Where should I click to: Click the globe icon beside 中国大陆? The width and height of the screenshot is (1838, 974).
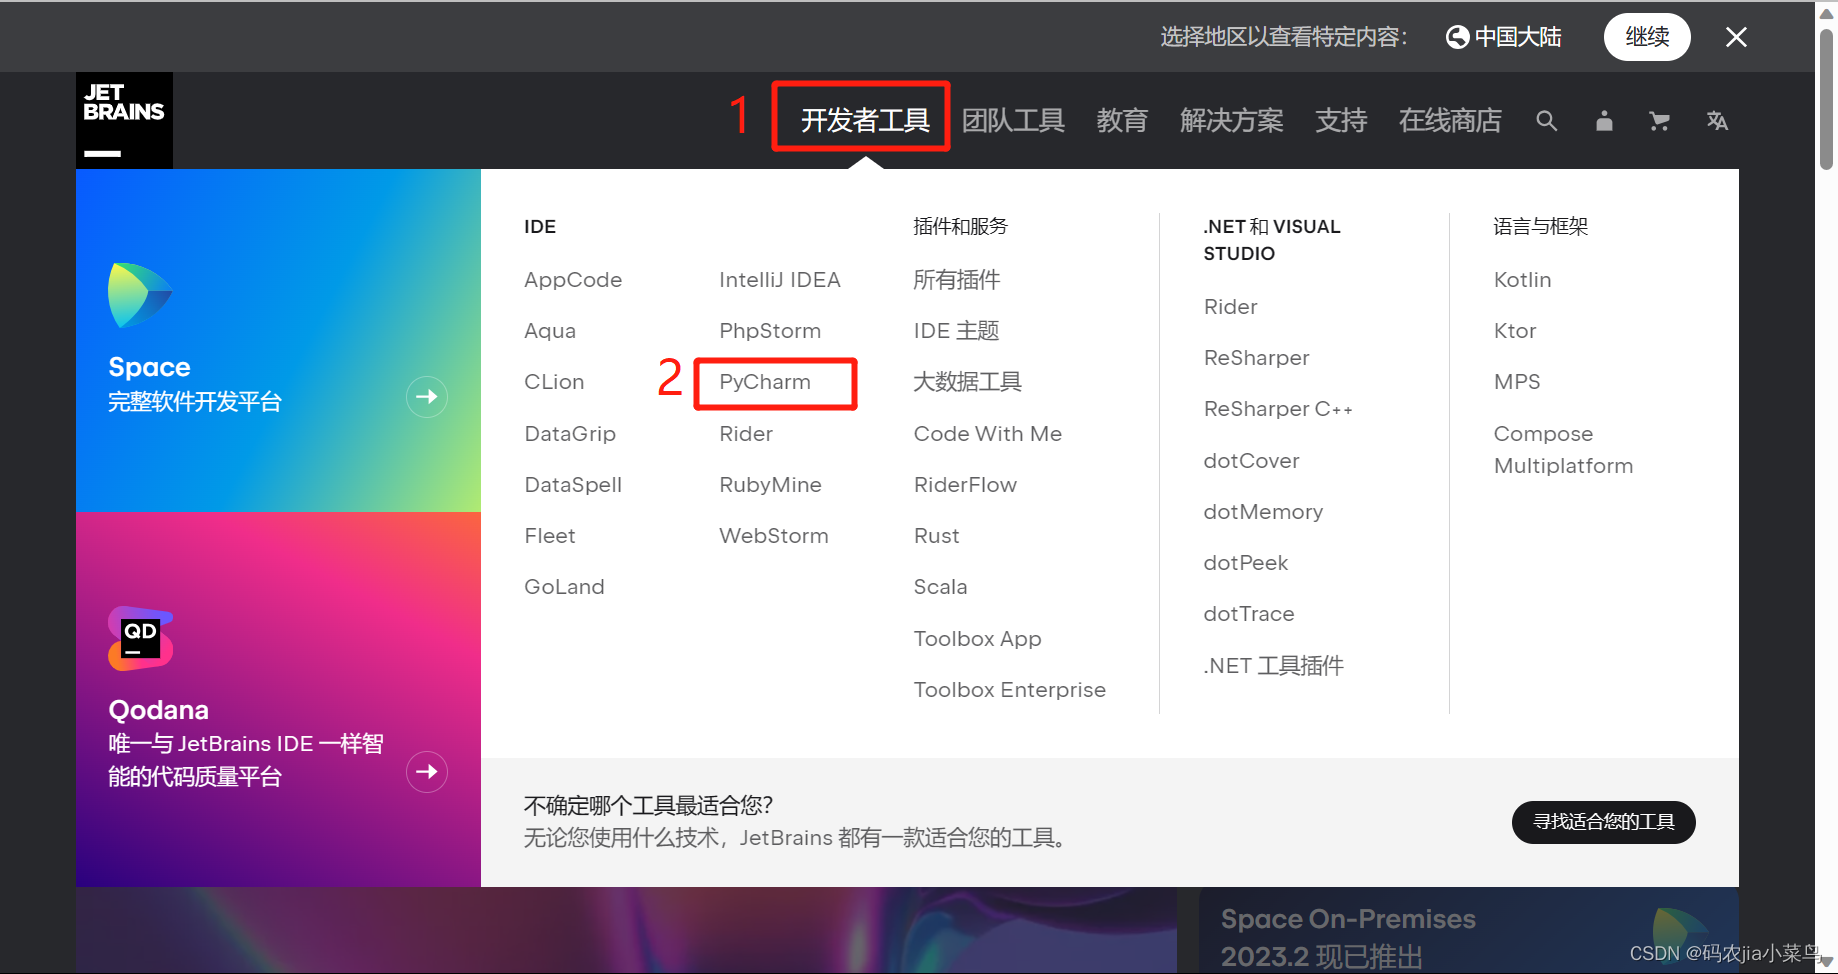tap(1458, 37)
